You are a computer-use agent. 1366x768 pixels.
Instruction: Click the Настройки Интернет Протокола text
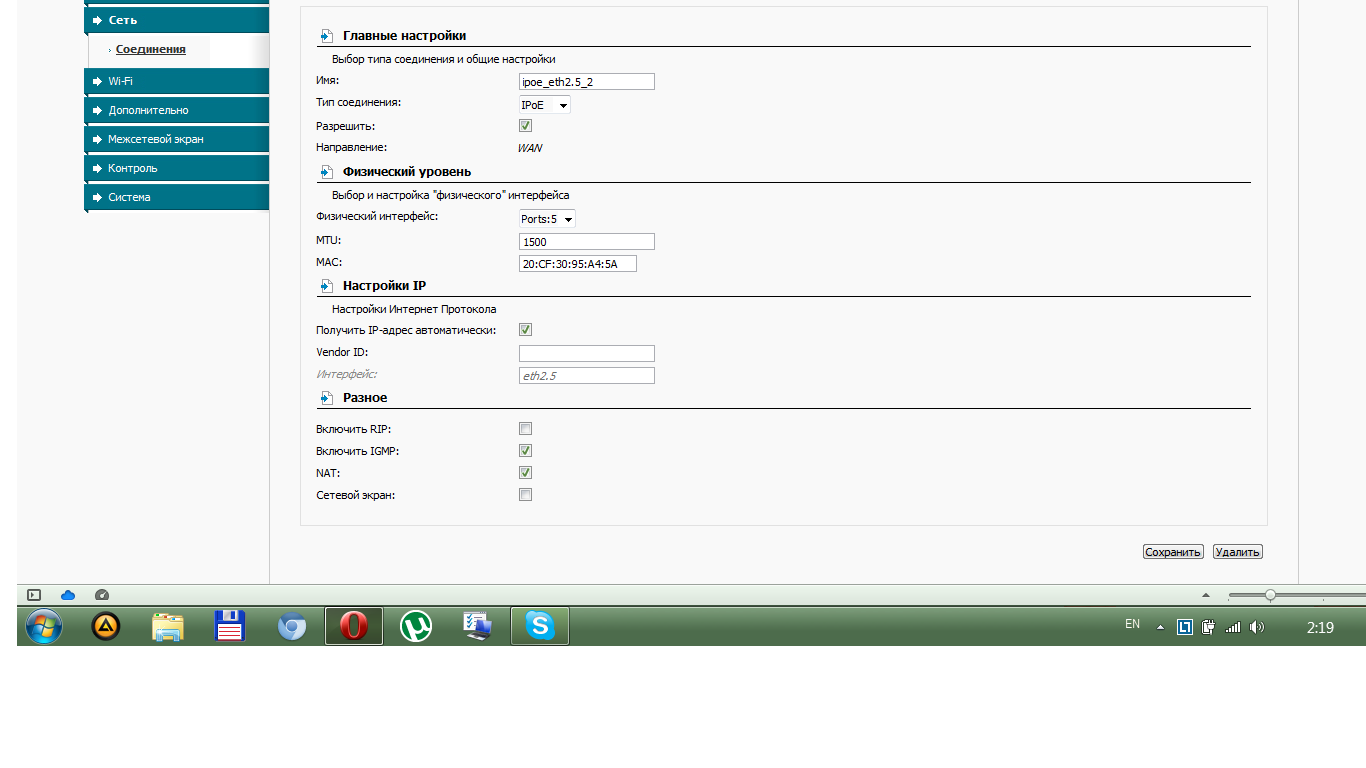414,309
